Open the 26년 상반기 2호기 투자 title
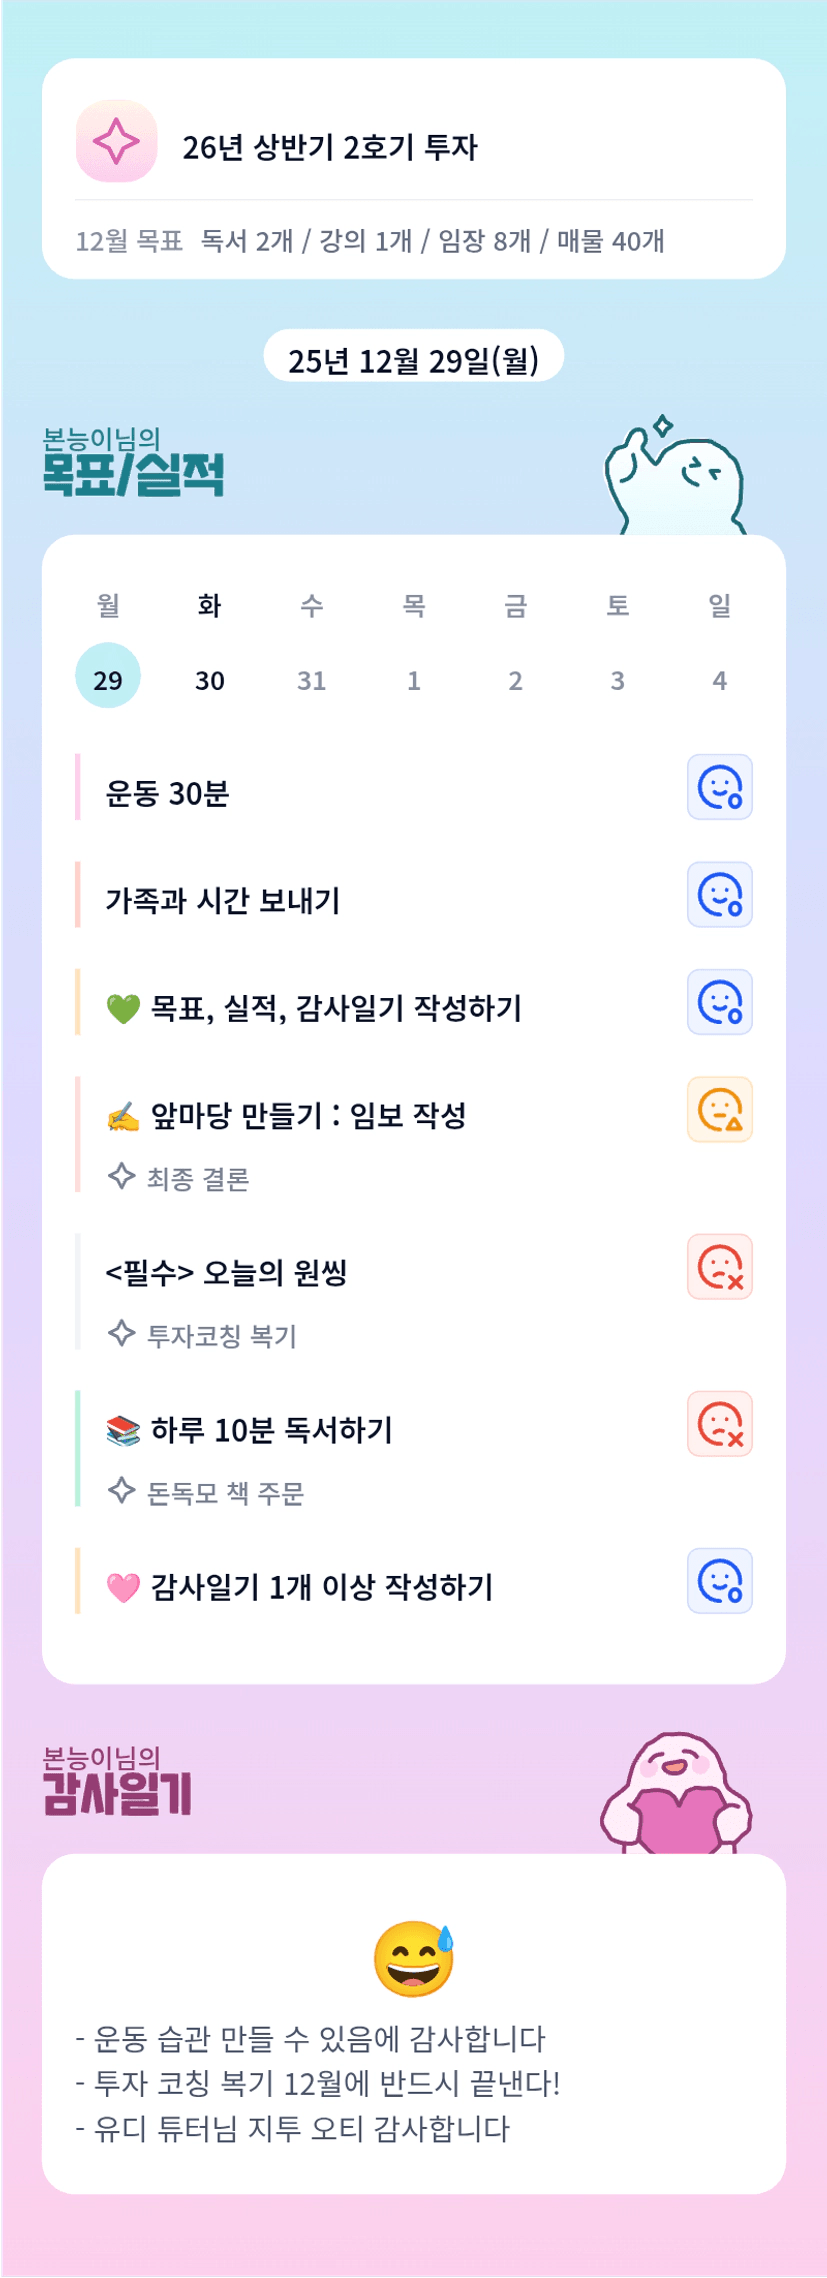This screenshot has height=2278, width=827. point(329,147)
